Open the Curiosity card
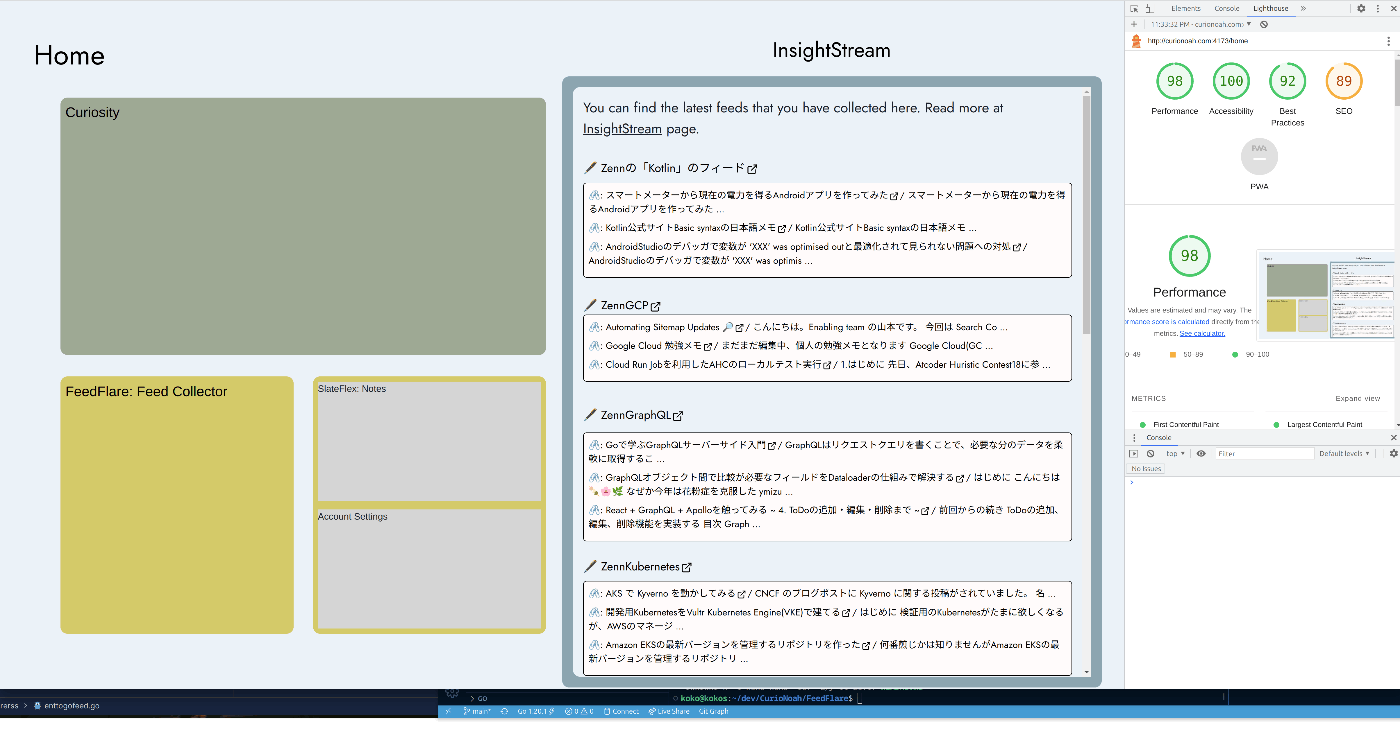This screenshot has width=1400, height=729. (303, 226)
